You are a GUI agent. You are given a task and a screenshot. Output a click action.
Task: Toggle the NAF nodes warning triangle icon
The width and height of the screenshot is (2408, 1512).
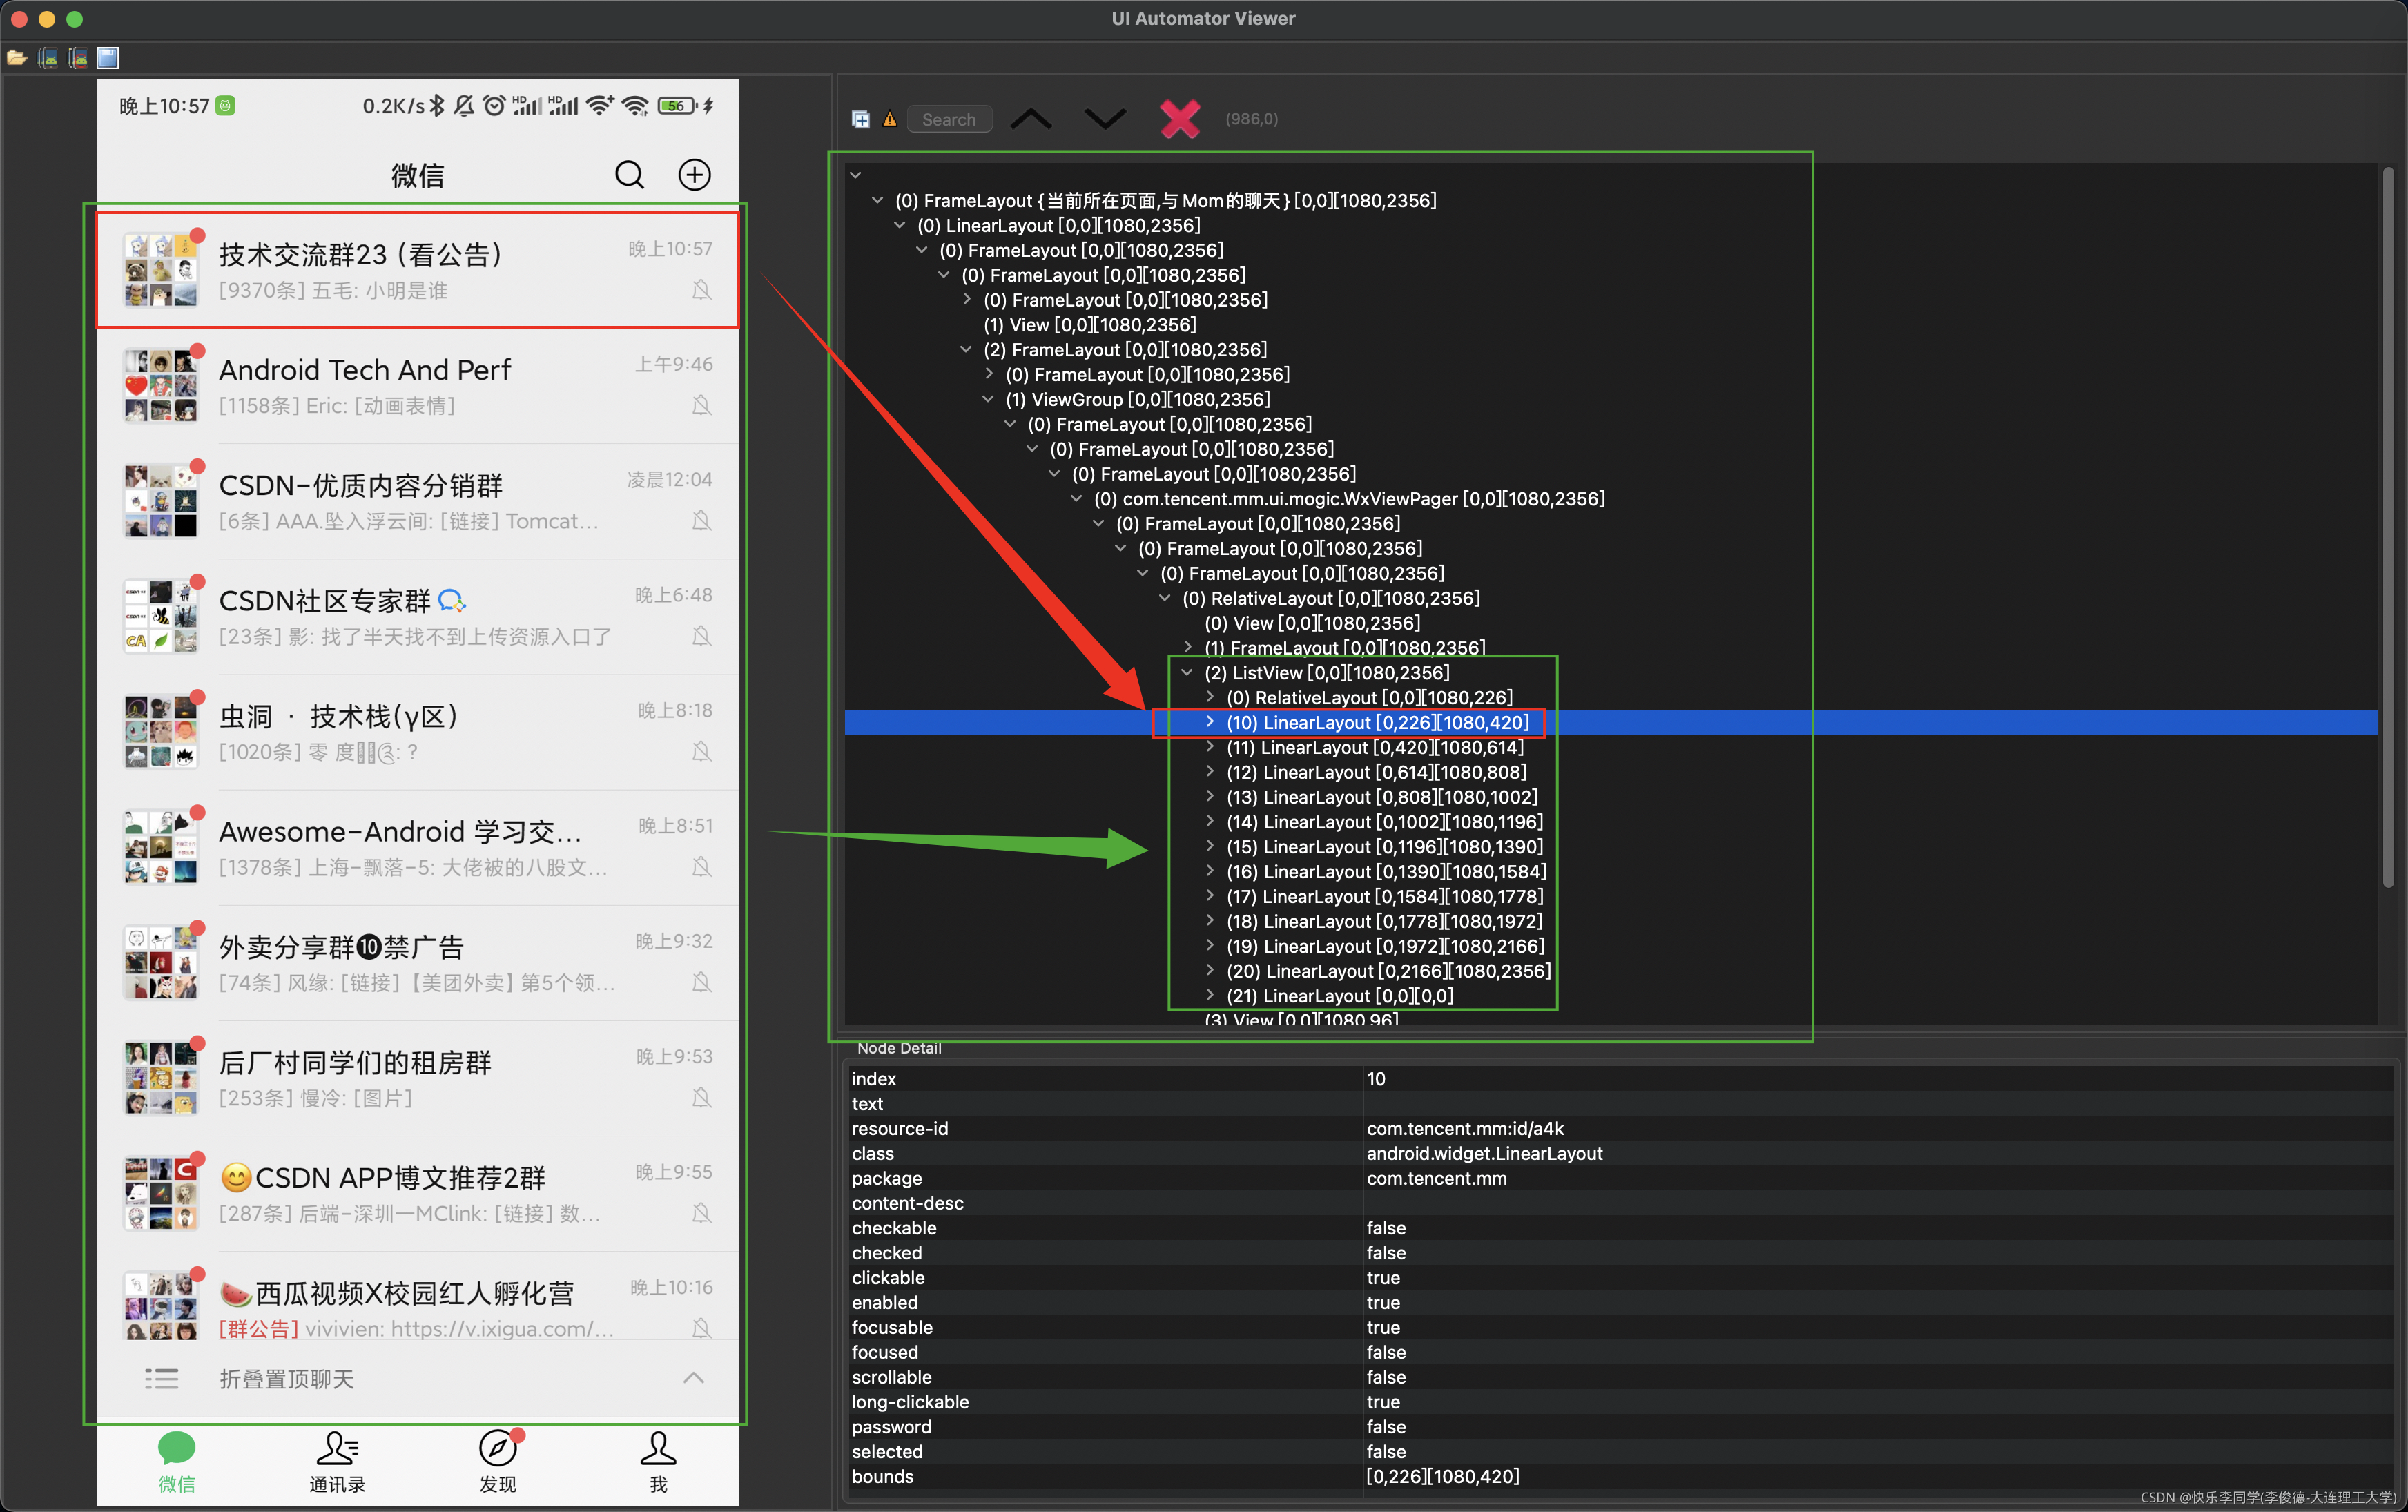pos(889,119)
